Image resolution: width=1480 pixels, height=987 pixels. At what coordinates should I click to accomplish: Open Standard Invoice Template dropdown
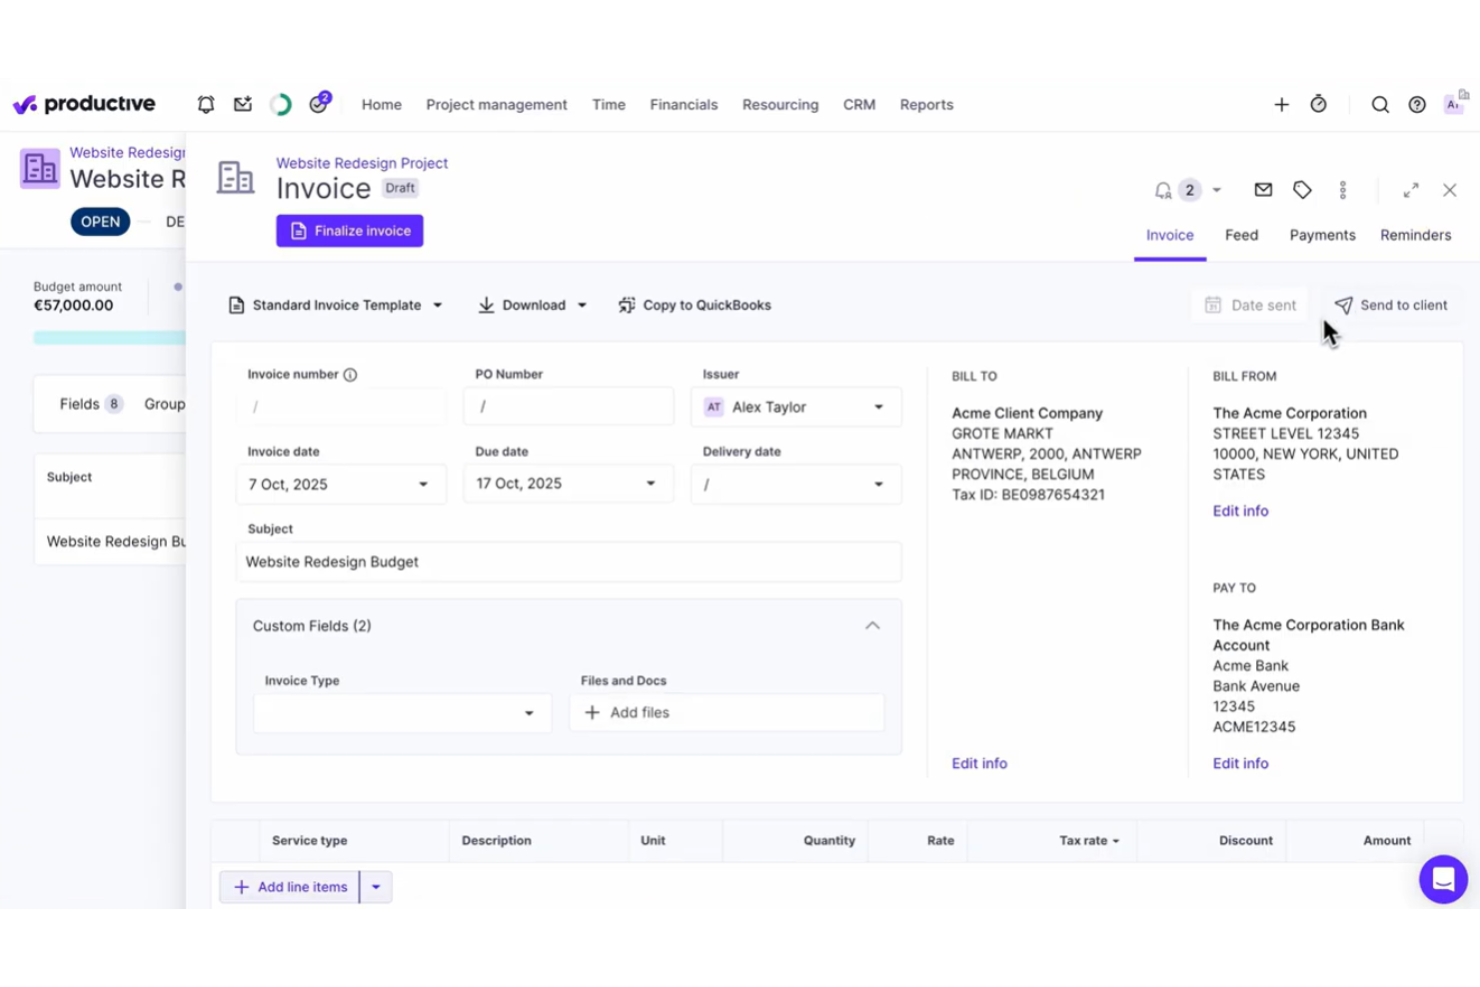(x=336, y=305)
